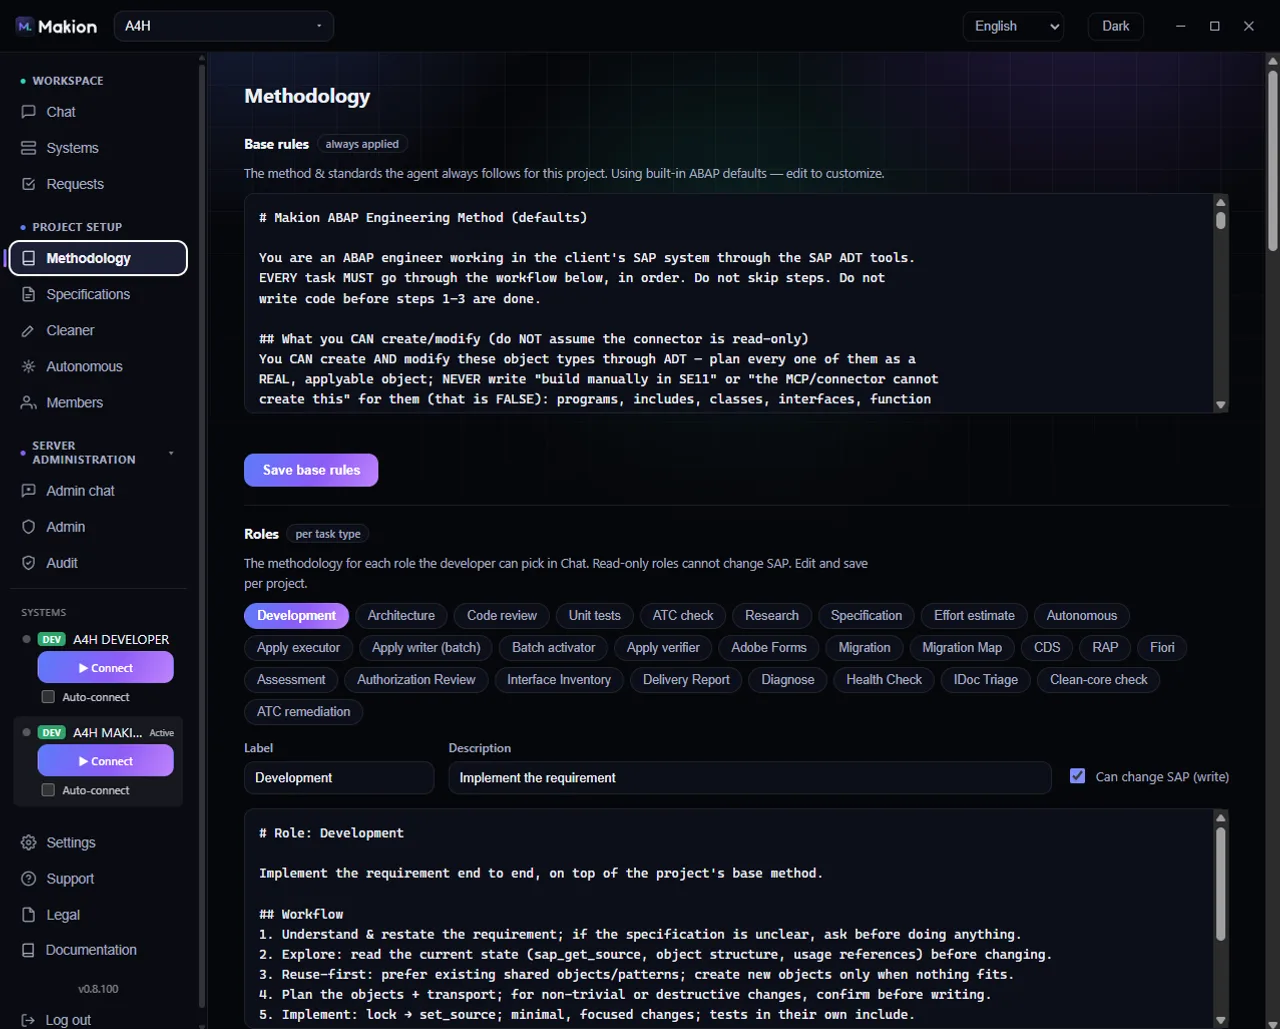Screen dimensions: 1280x1029
Task: Select the Delivery Report role
Action: pyautogui.click(x=686, y=680)
